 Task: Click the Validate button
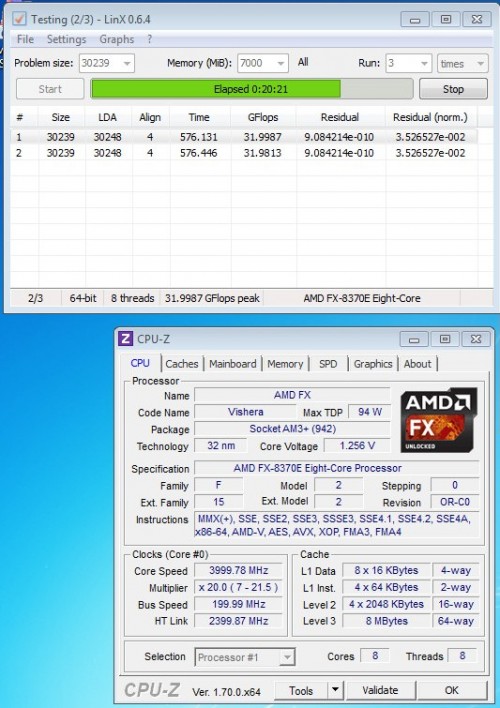coord(380,690)
